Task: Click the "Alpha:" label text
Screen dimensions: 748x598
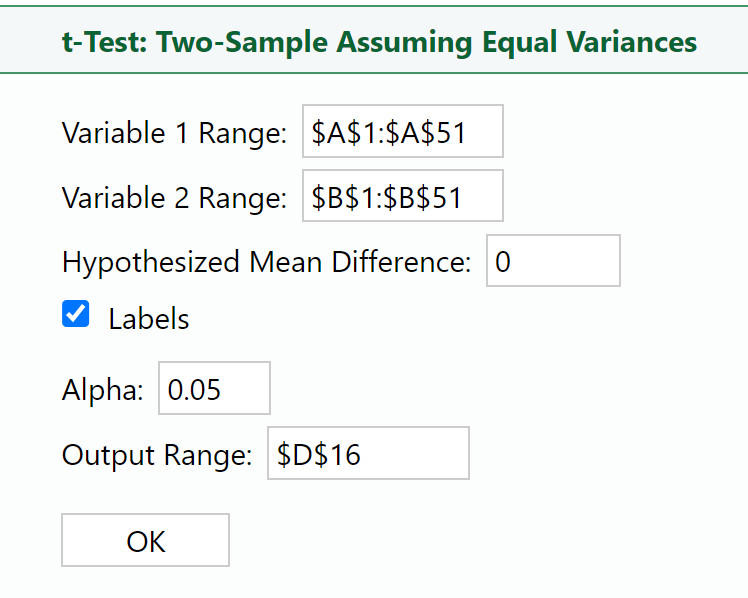Action: pos(103,389)
